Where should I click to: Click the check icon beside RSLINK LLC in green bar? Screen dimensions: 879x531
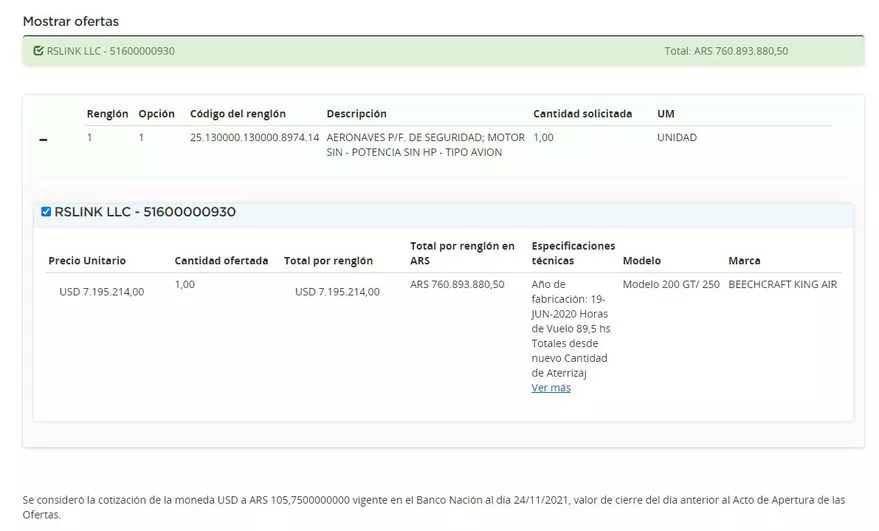[38, 51]
